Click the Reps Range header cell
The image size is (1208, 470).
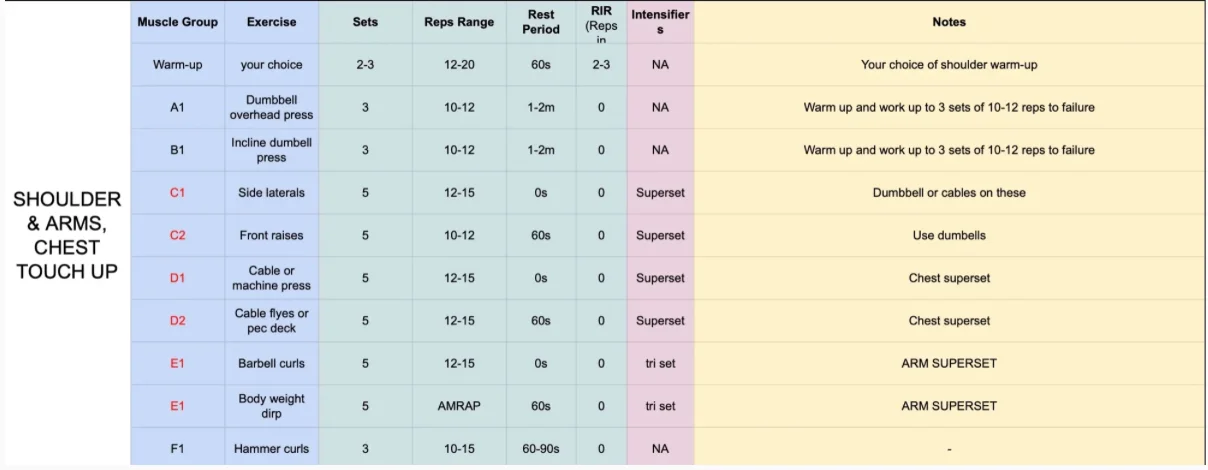pos(459,22)
